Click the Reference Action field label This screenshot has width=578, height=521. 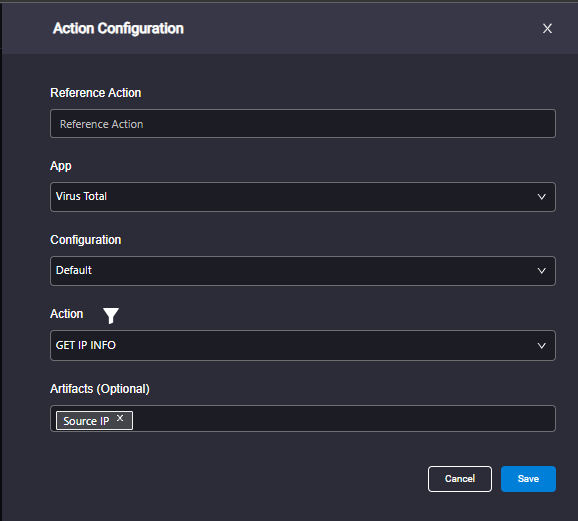click(95, 93)
